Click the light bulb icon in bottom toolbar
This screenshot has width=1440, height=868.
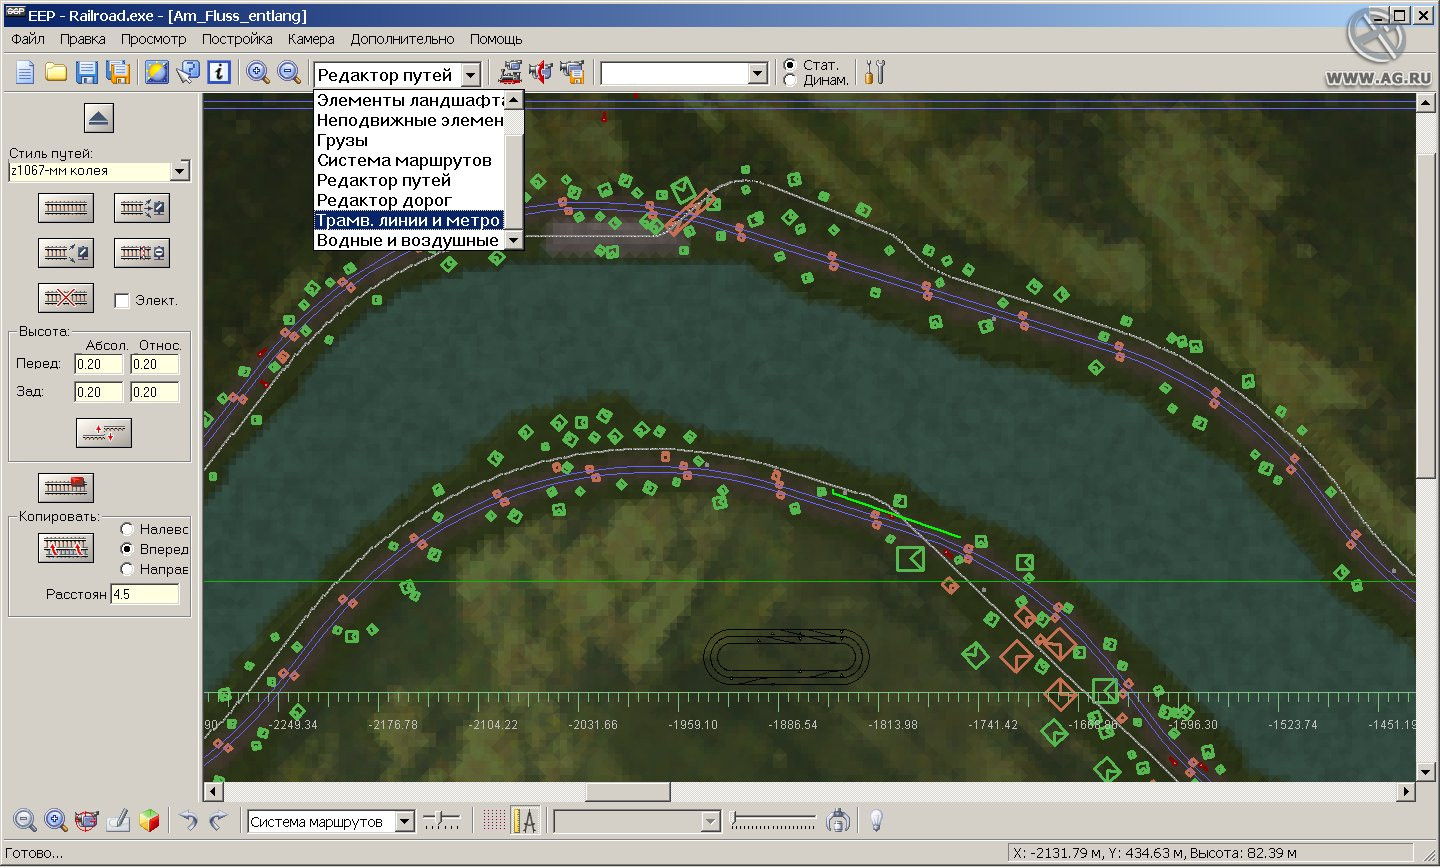tap(876, 821)
